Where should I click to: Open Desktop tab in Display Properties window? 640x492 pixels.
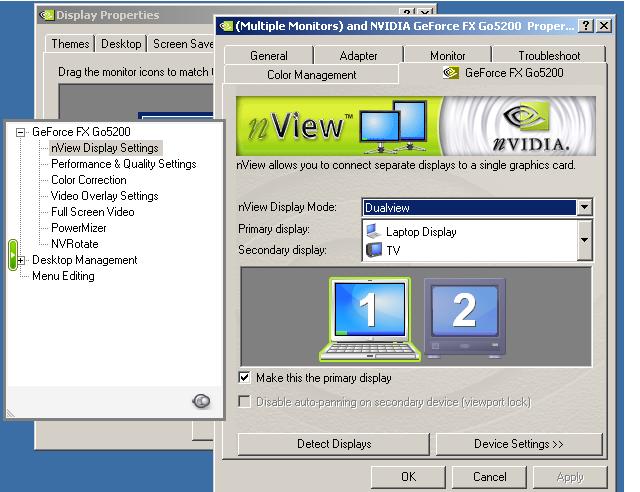121,44
